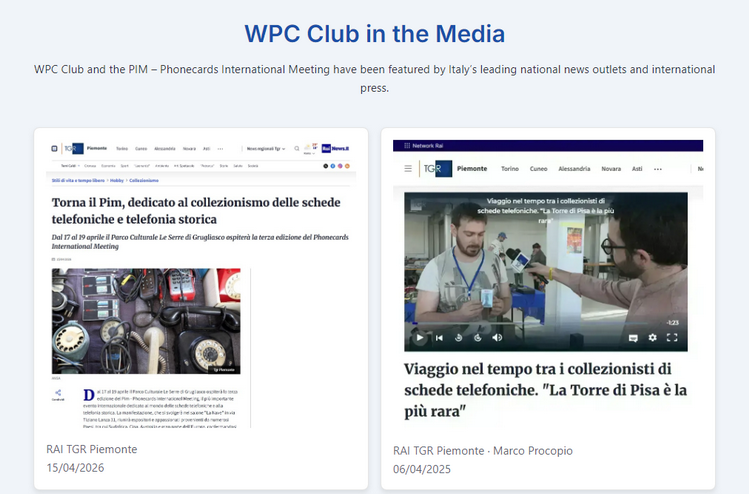Viewport: 749px width, 494px height.
Task: Click the rewind icon in video controls
Action: coord(458,338)
